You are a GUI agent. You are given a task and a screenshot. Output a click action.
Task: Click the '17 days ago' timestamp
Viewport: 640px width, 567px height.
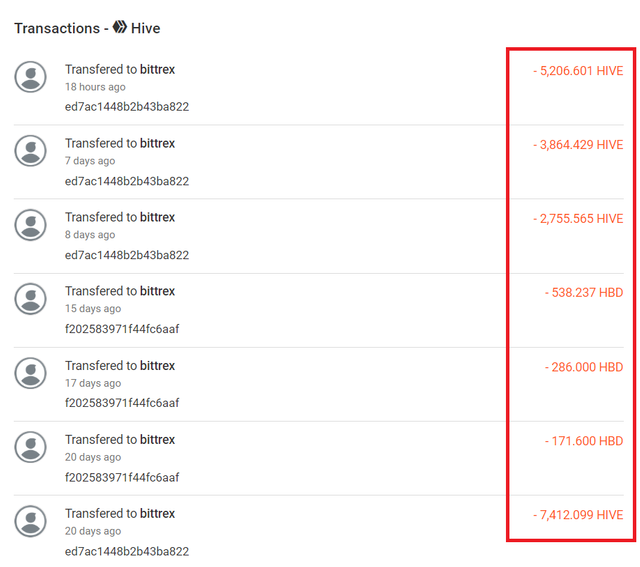93,383
